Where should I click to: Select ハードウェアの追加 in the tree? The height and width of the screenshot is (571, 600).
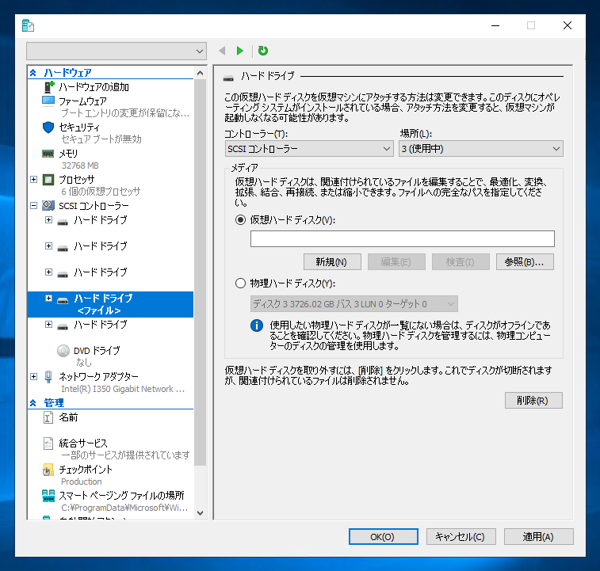click(x=94, y=87)
